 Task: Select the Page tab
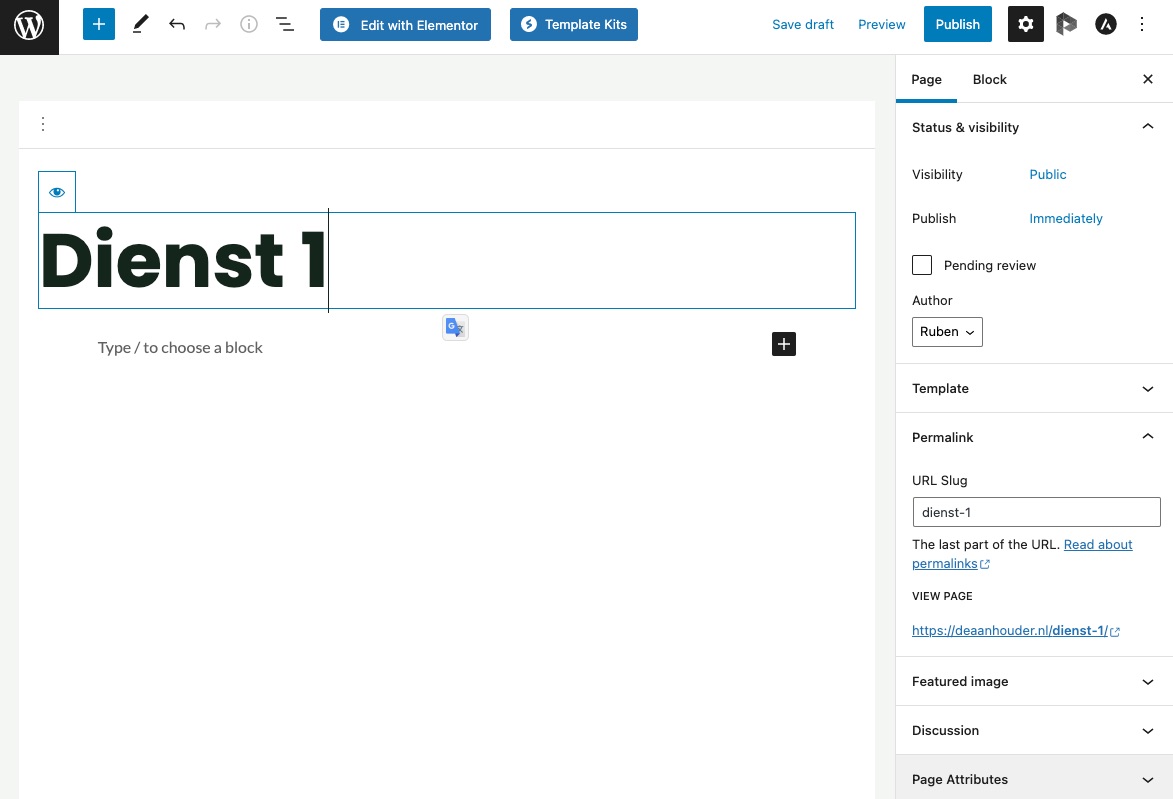click(926, 79)
